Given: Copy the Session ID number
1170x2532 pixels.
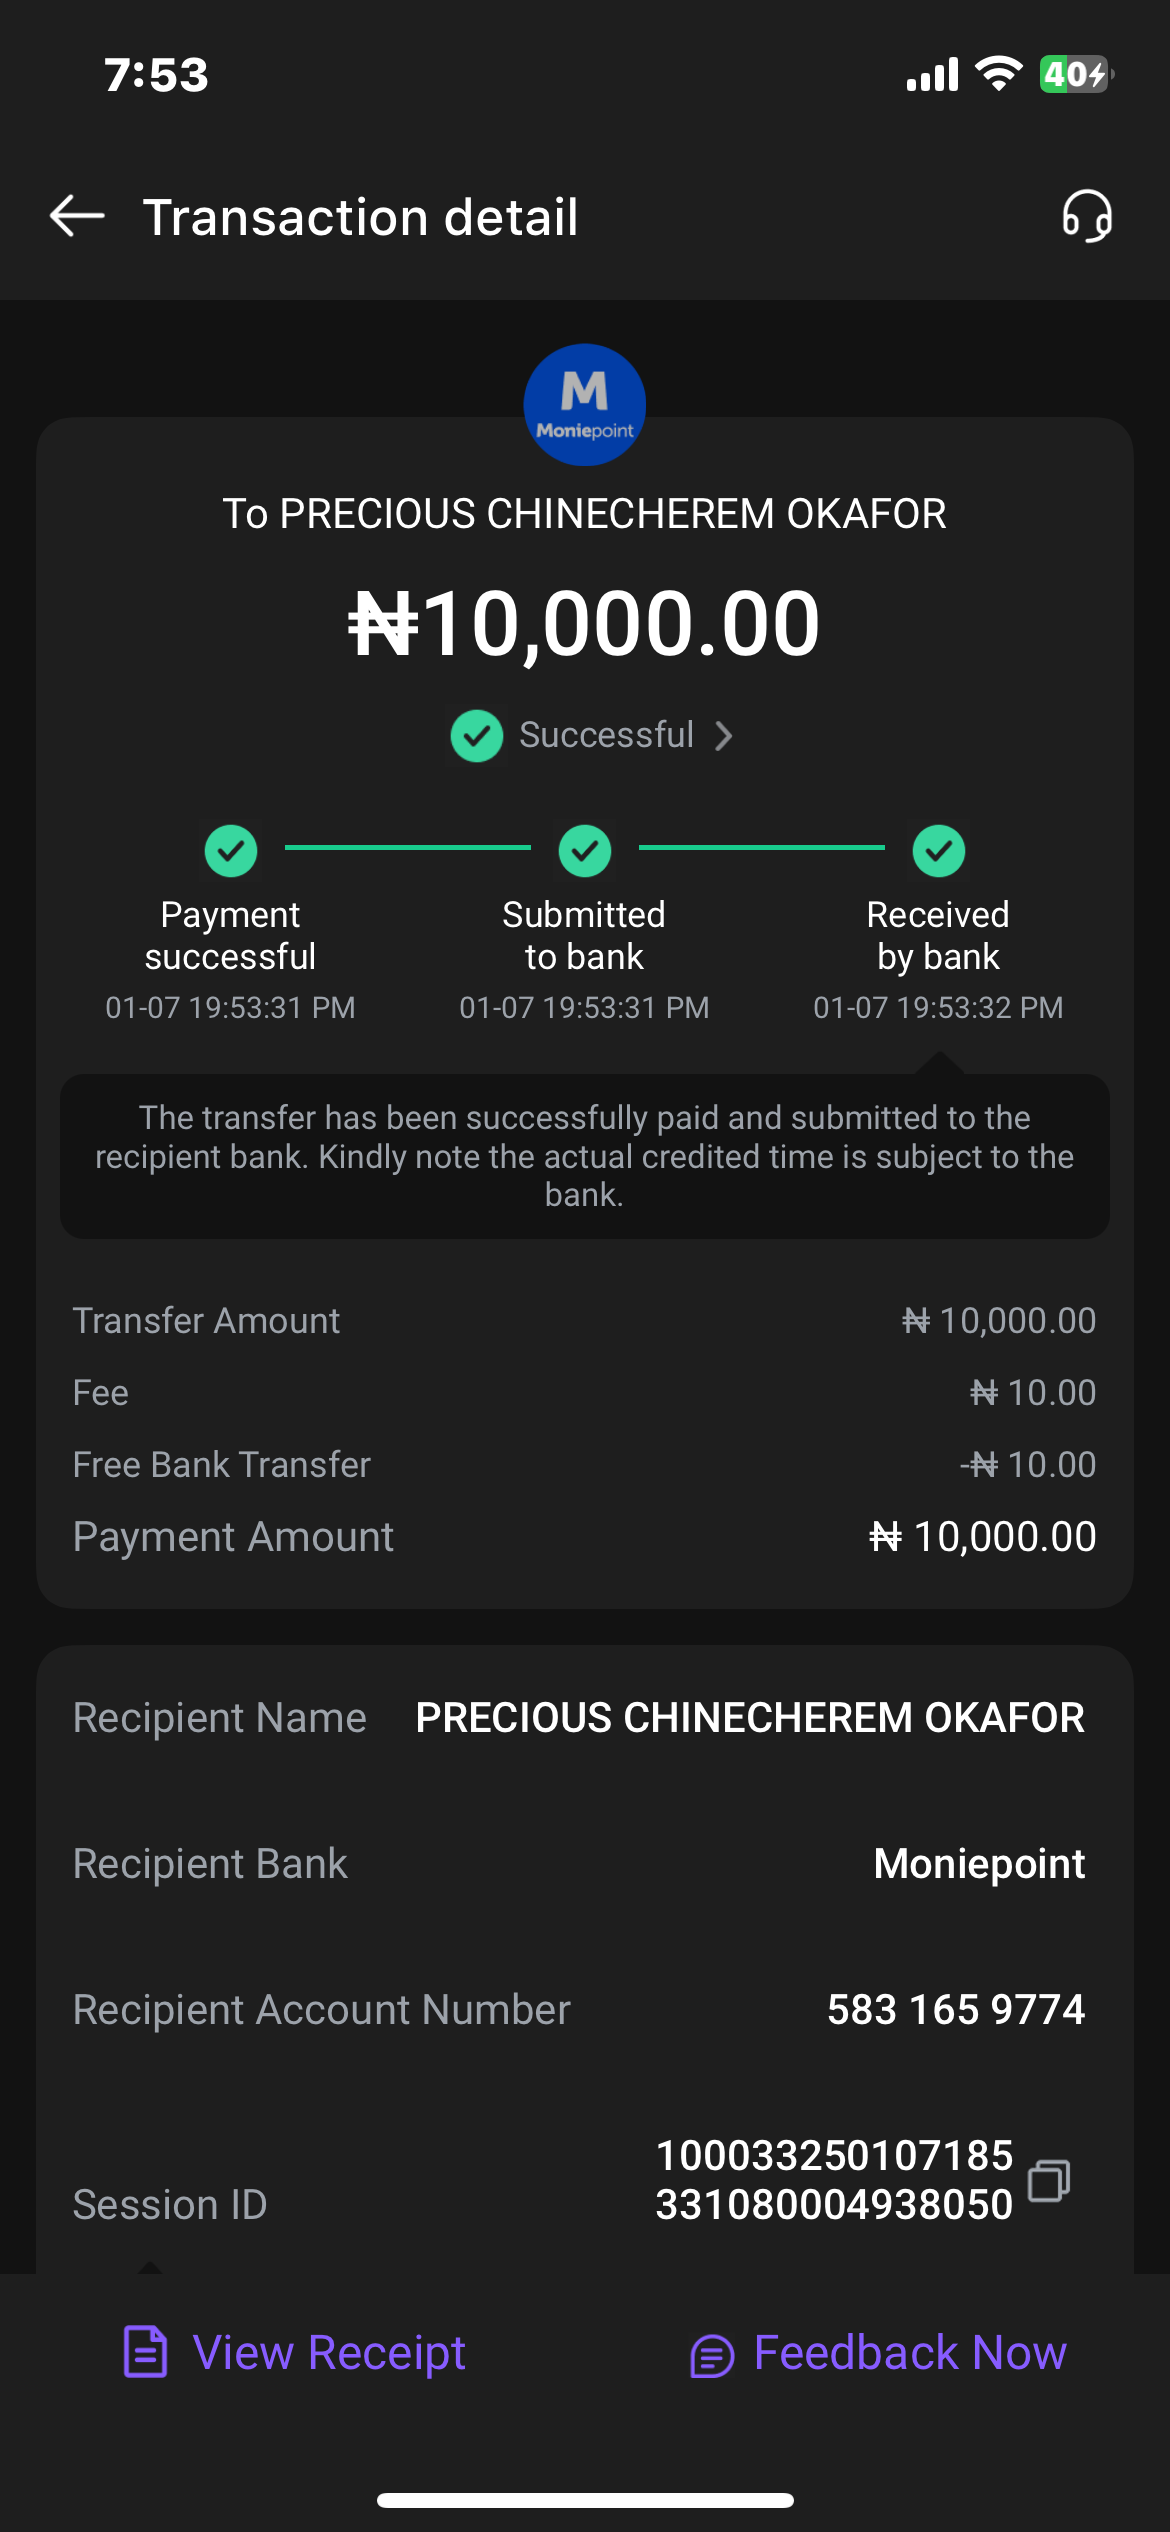Looking at the screenshot, I should tap(1049, 2180).
